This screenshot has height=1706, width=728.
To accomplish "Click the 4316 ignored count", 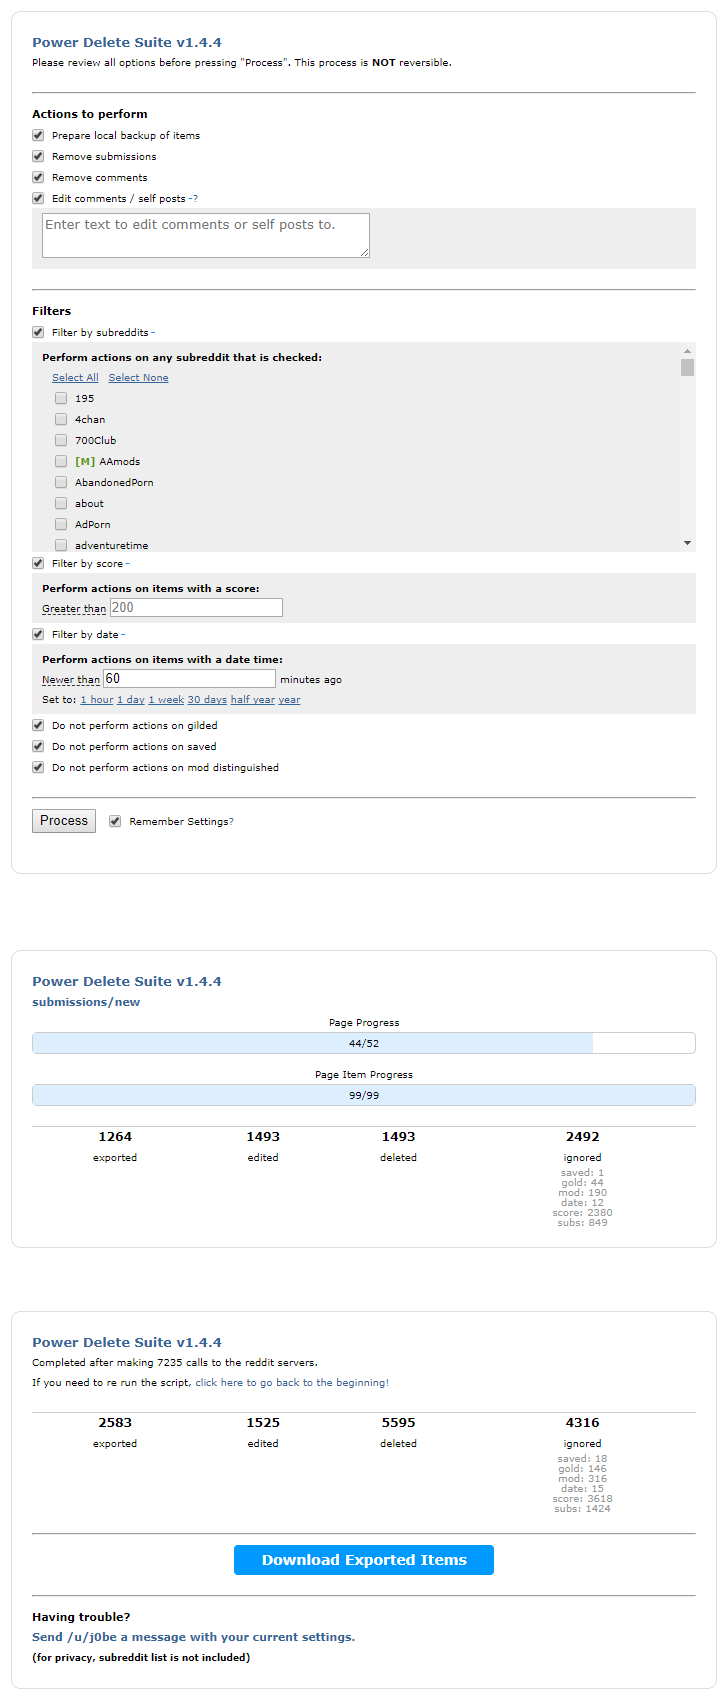I will (x=582, y=1423).
